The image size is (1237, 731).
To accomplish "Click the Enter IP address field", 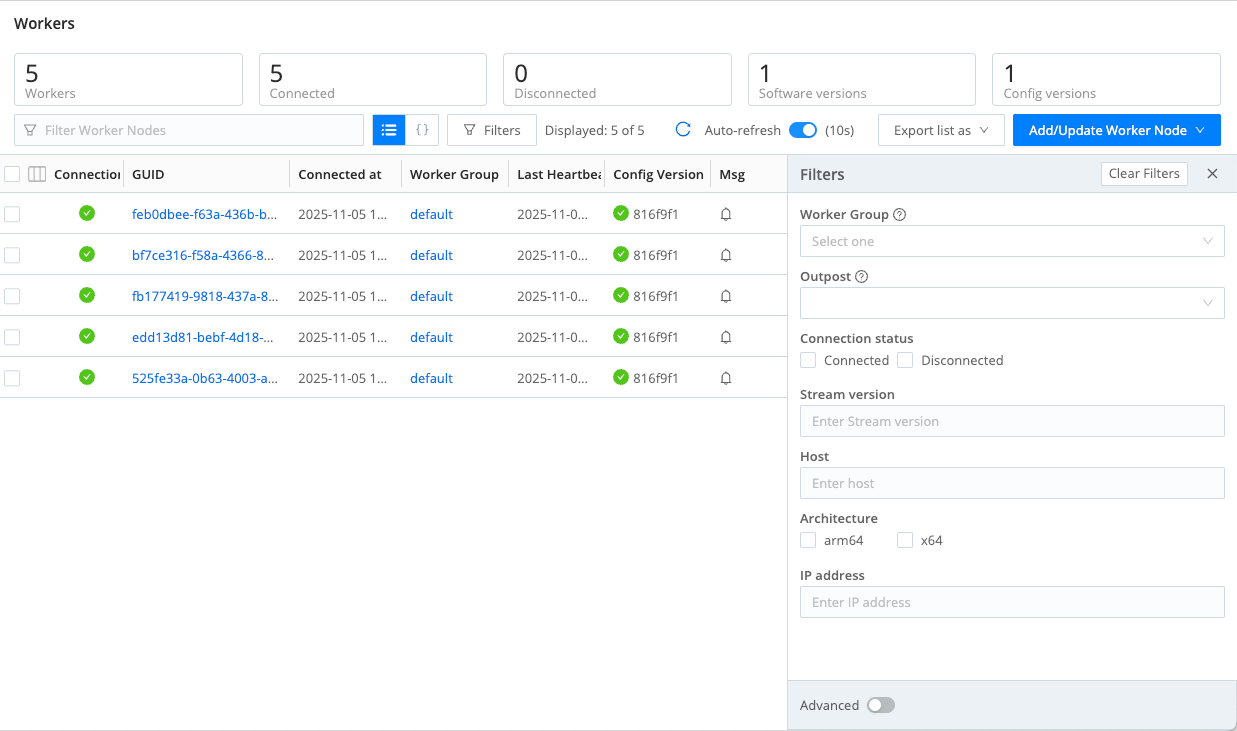I will [x=1012, y=602].
